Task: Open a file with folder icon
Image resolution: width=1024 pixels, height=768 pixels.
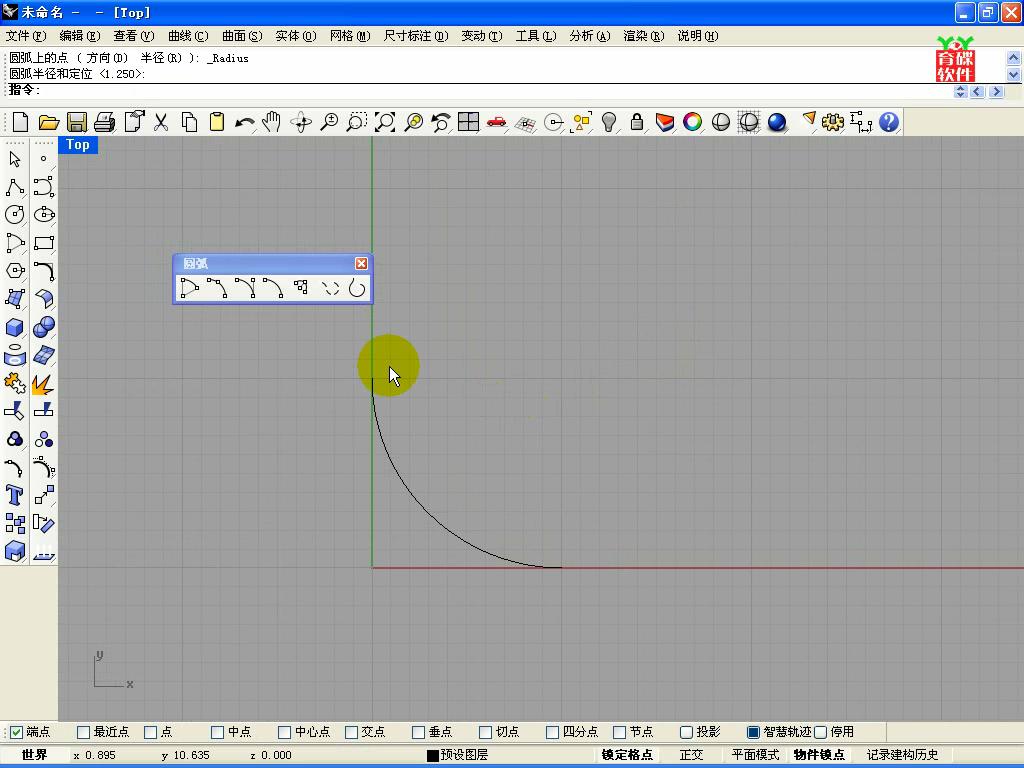Action: (49, 122)
